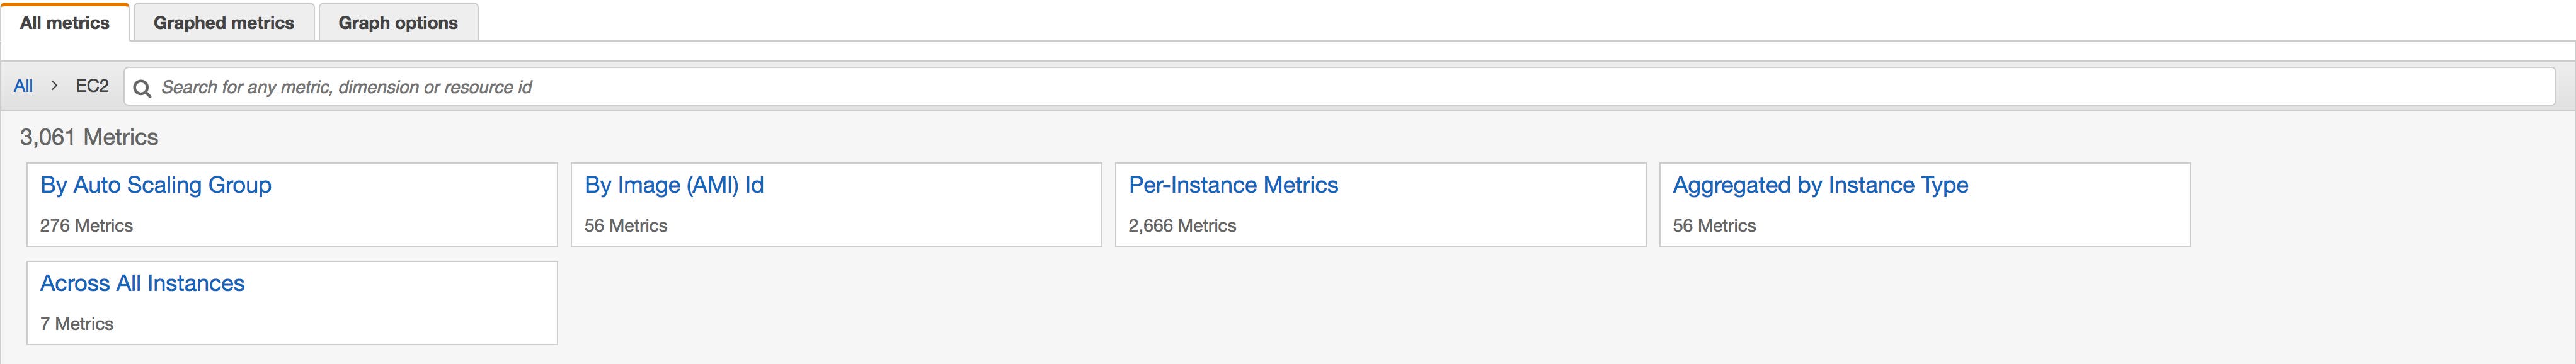Browse Per-Instance Metrics
The width and height of the screenshot is (2576, 364).
pyautogui.click(x=1233, y=185)
